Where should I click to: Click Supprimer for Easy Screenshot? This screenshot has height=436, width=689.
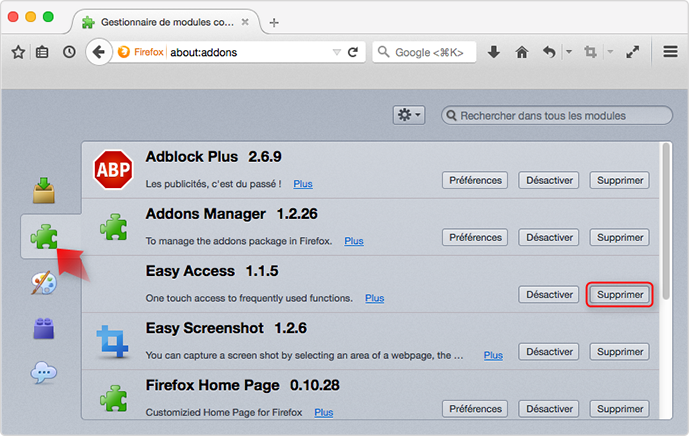[x=620, y=352]
